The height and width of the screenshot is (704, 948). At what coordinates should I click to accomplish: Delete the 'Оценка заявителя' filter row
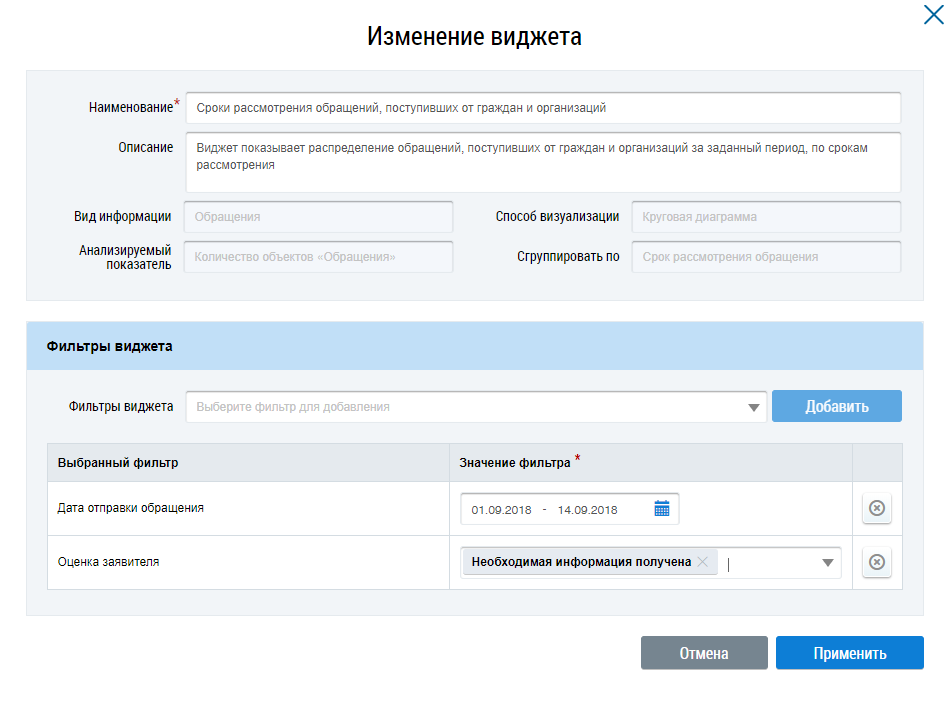click(876, 562)
